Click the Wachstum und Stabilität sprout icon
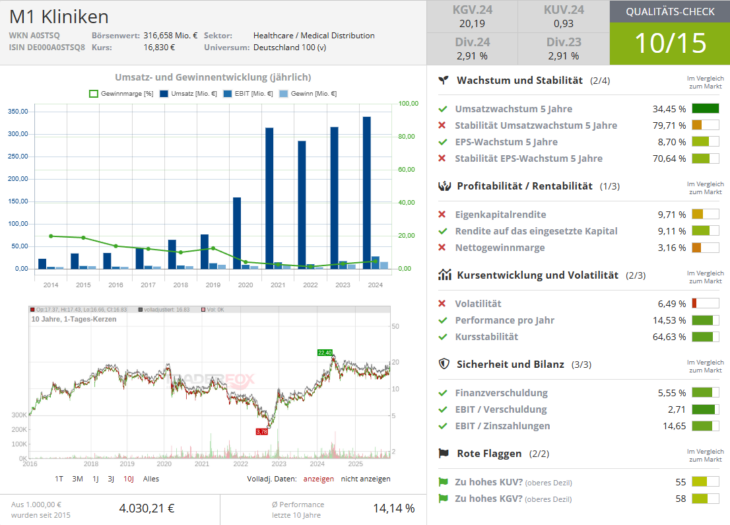Viewport: 730px width, 525px height. [x=442, y=80]
